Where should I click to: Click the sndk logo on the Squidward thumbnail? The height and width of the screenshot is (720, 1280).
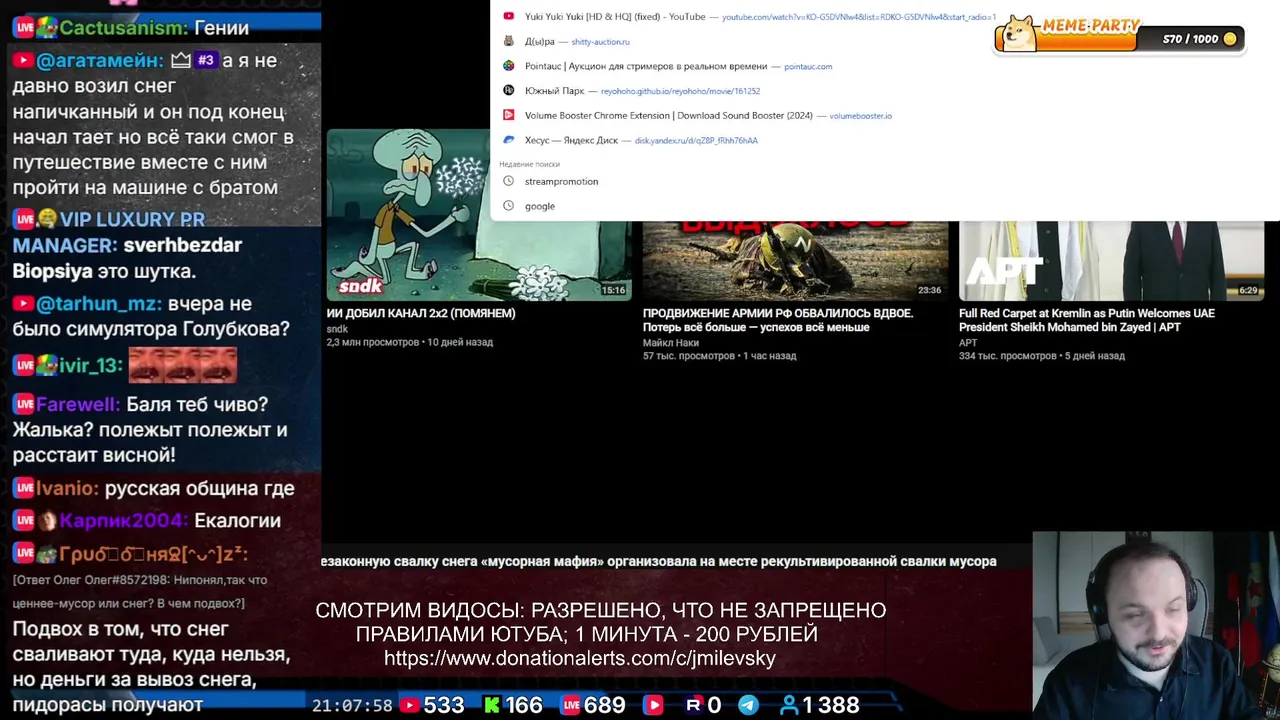tap(360, 286)
